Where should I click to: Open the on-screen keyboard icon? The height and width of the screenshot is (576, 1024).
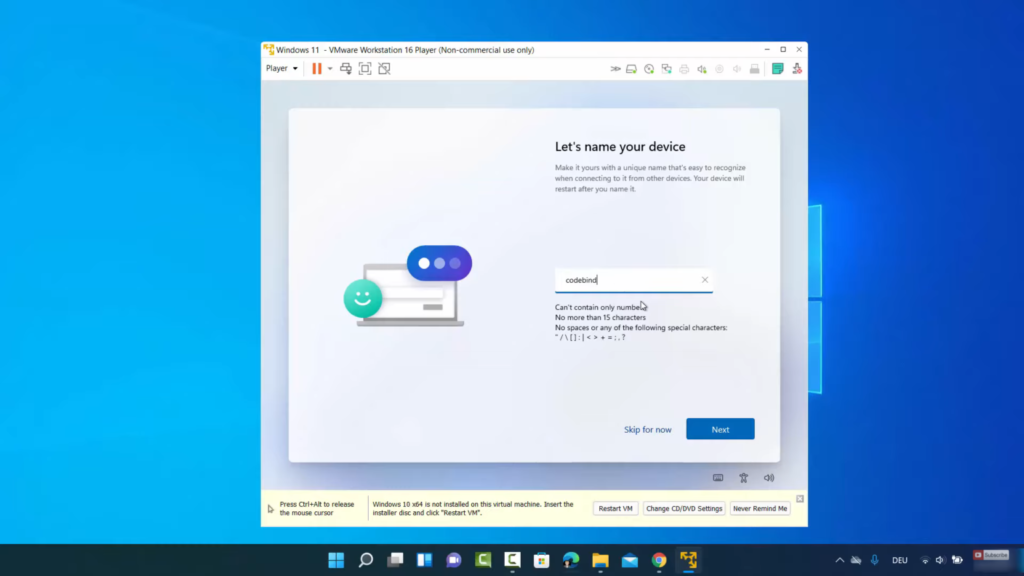click(718, 478)
